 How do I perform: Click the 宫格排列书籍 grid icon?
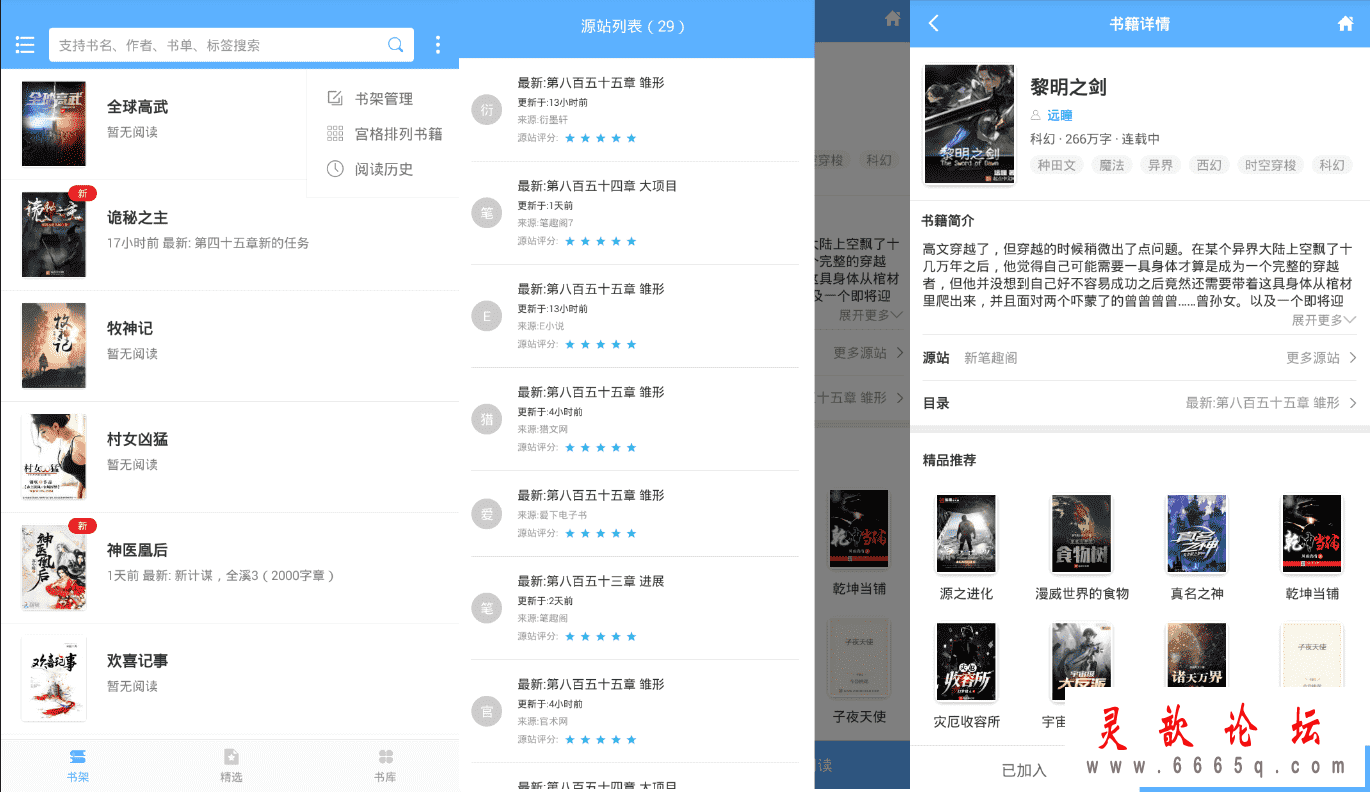[x=335, y=133]
